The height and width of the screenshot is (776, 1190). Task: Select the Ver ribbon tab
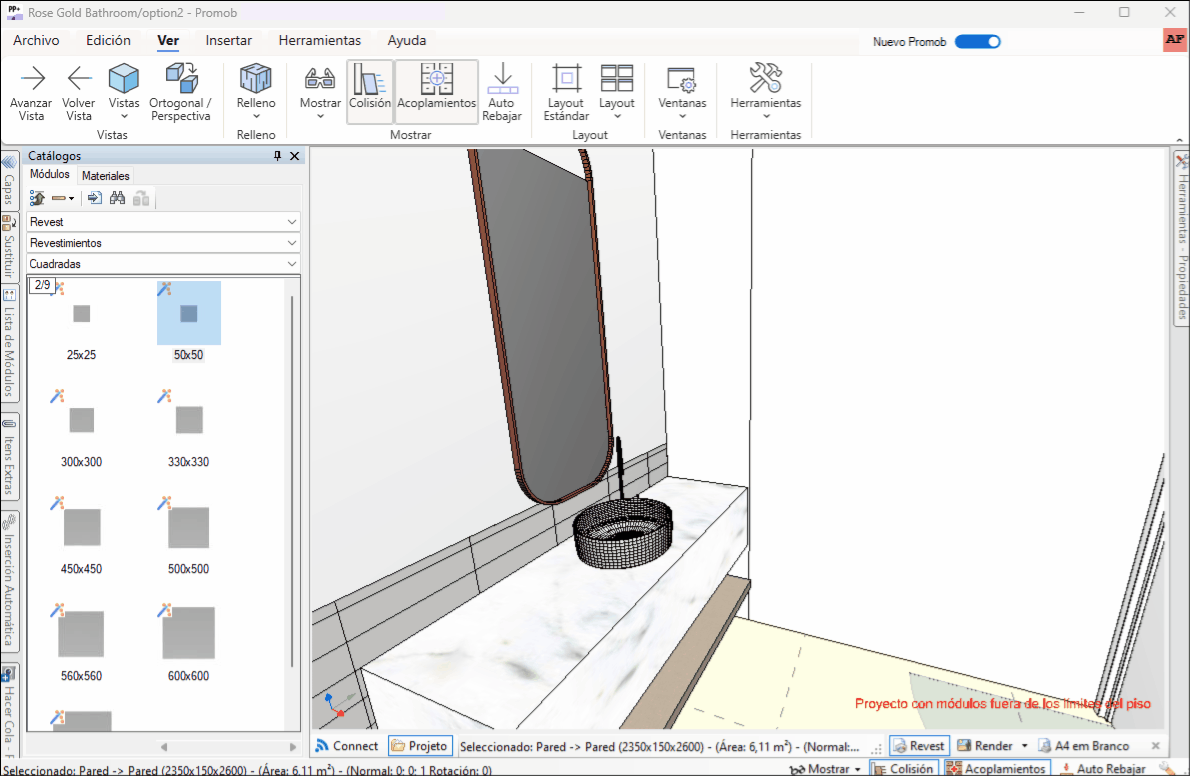[x=168, y=40]
